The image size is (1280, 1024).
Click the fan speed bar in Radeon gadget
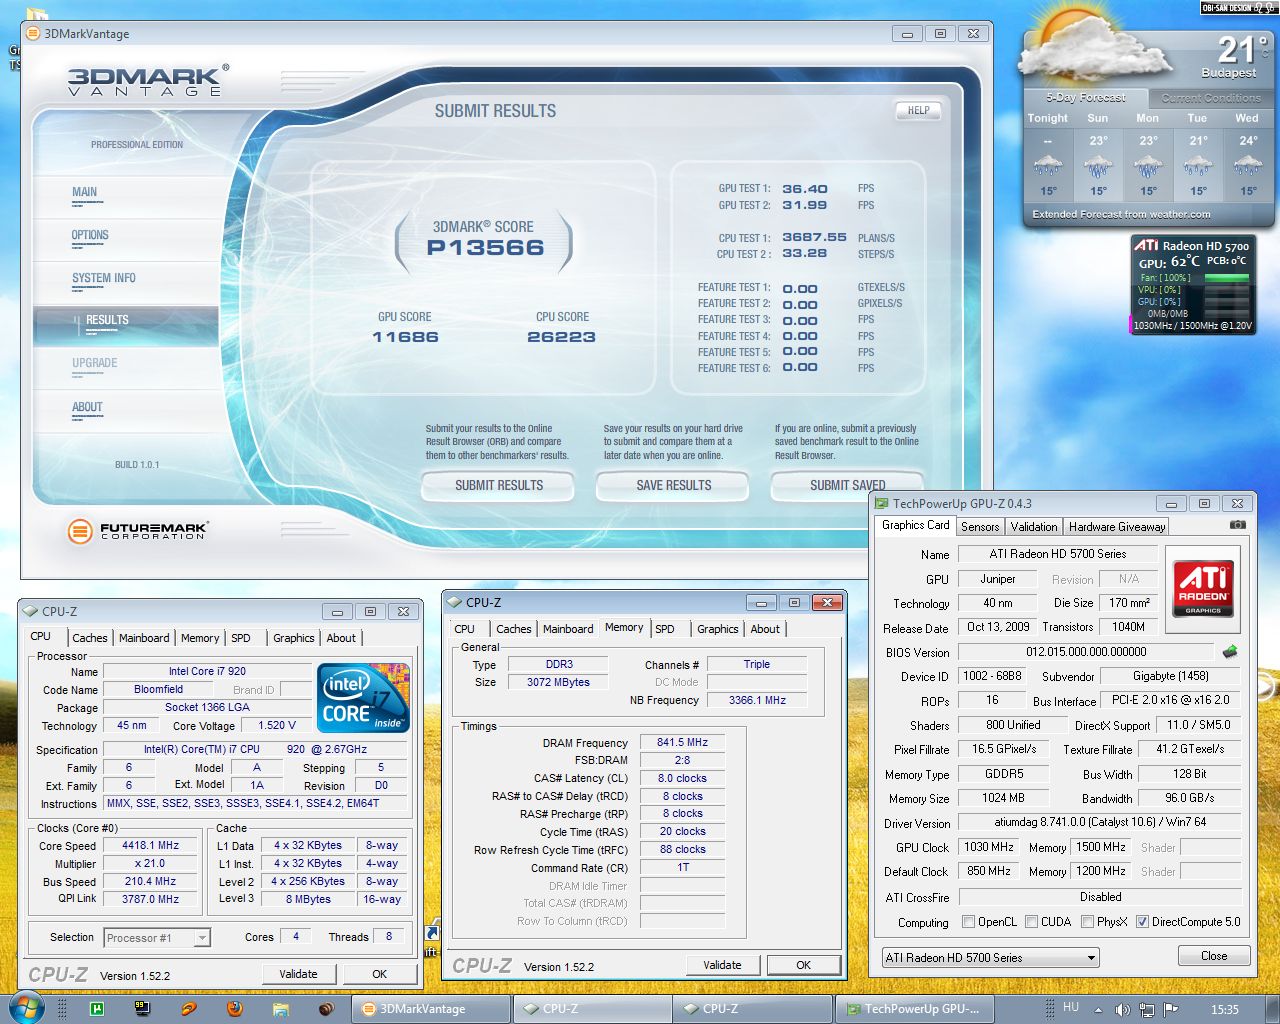pyautogui.click(x=1226, y=277)
